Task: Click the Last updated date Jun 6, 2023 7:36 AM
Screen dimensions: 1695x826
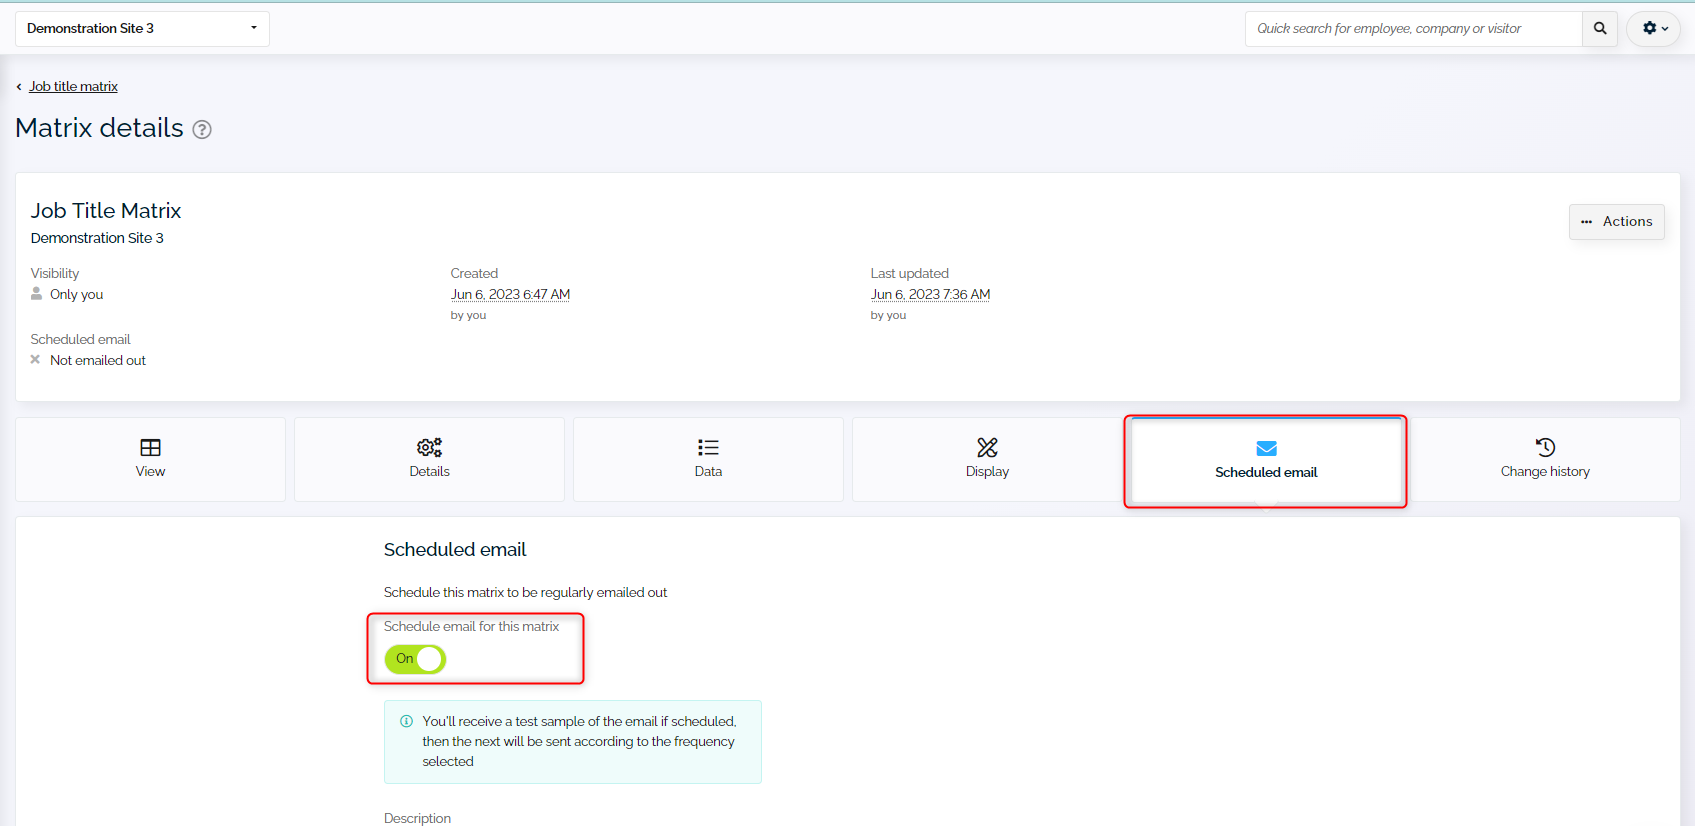Action: (930, 295)
